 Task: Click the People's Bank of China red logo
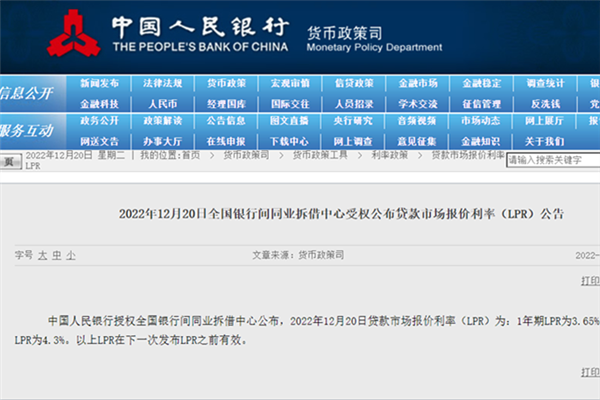(x=73, y=34)
